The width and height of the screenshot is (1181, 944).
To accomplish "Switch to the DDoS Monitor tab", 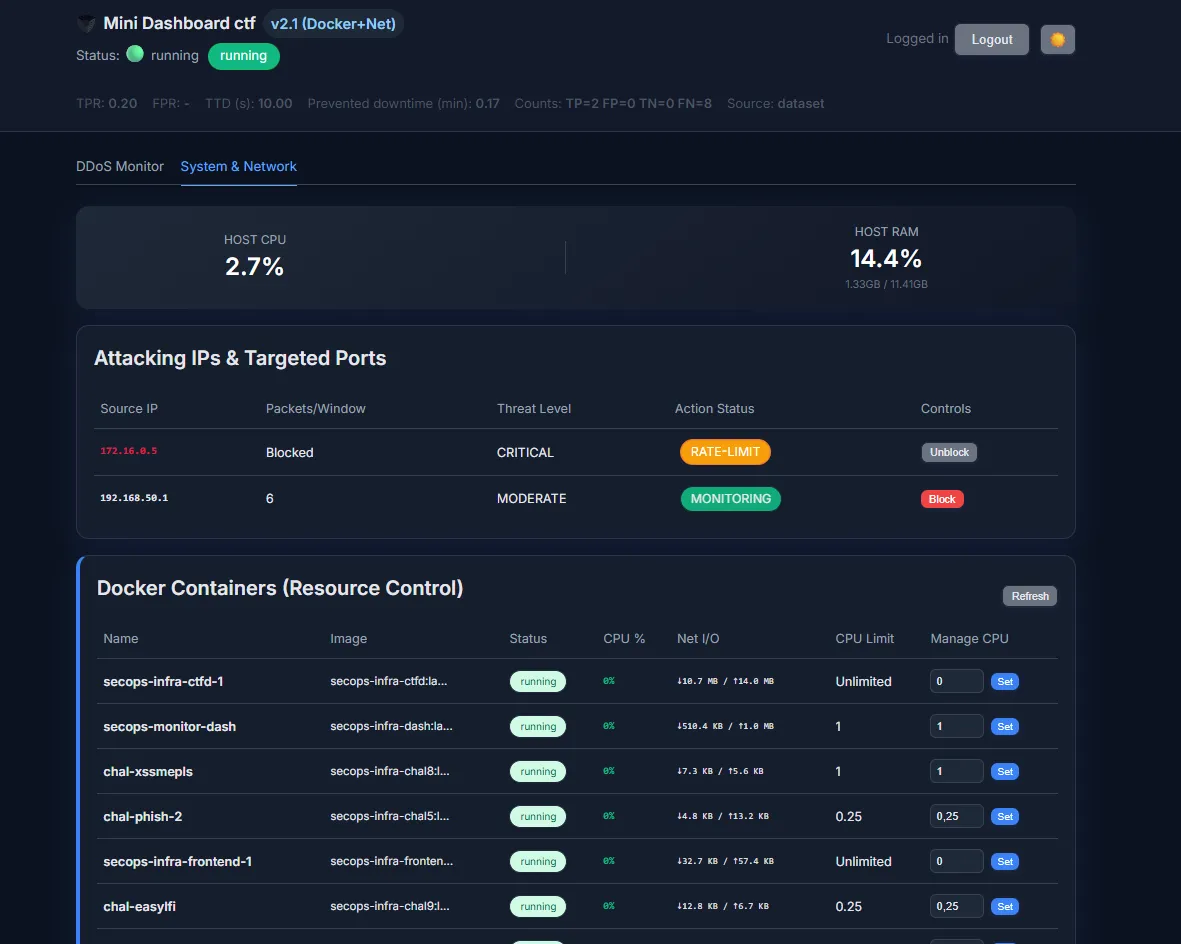I will pyautogui.click(x=120, y=166).
